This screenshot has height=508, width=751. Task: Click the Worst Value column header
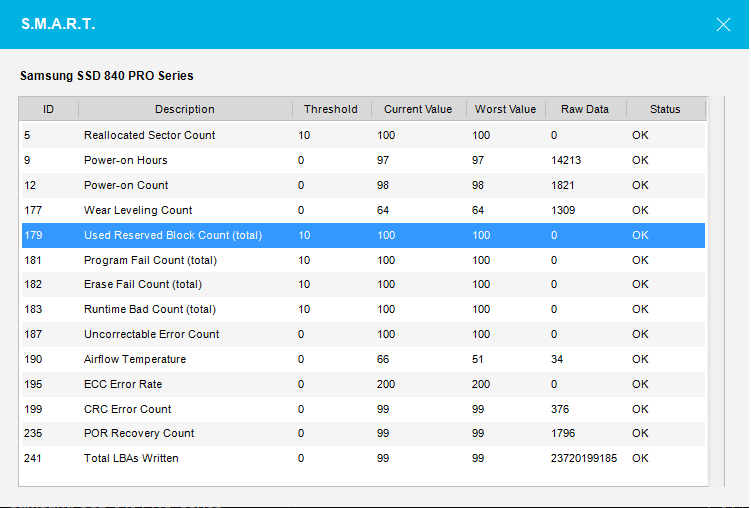pos(506,109)
